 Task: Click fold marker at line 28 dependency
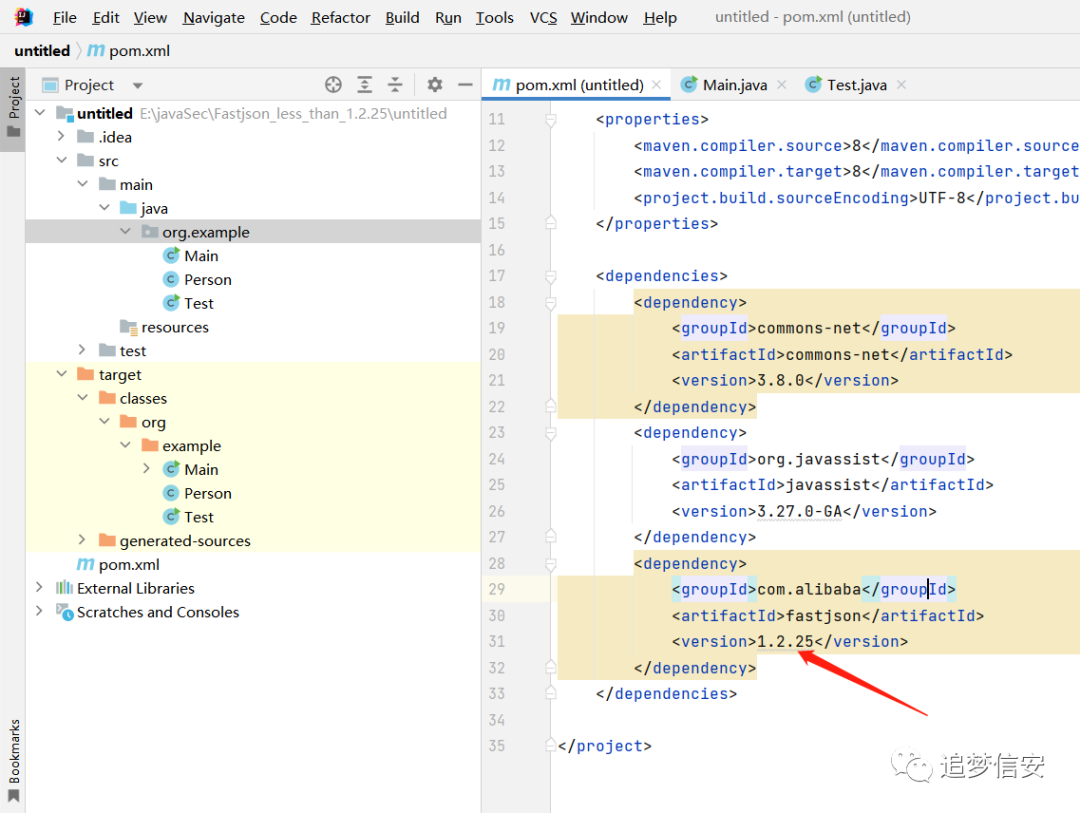point(550,564)
